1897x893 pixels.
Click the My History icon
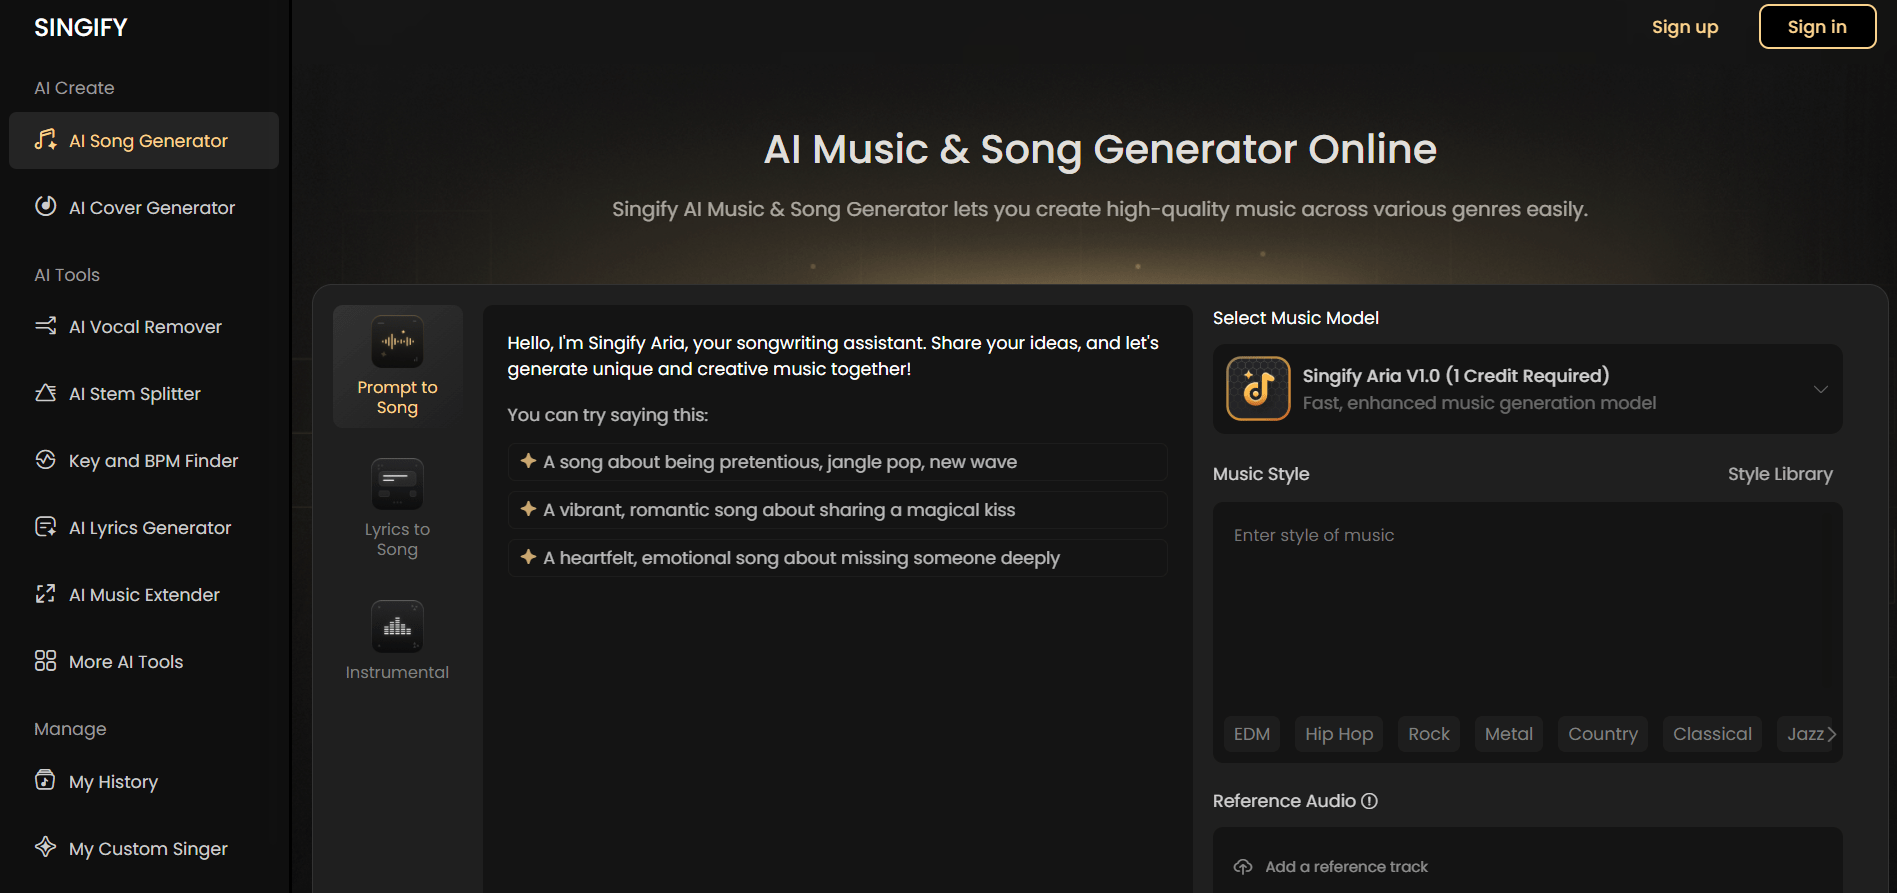coord(45,780)
